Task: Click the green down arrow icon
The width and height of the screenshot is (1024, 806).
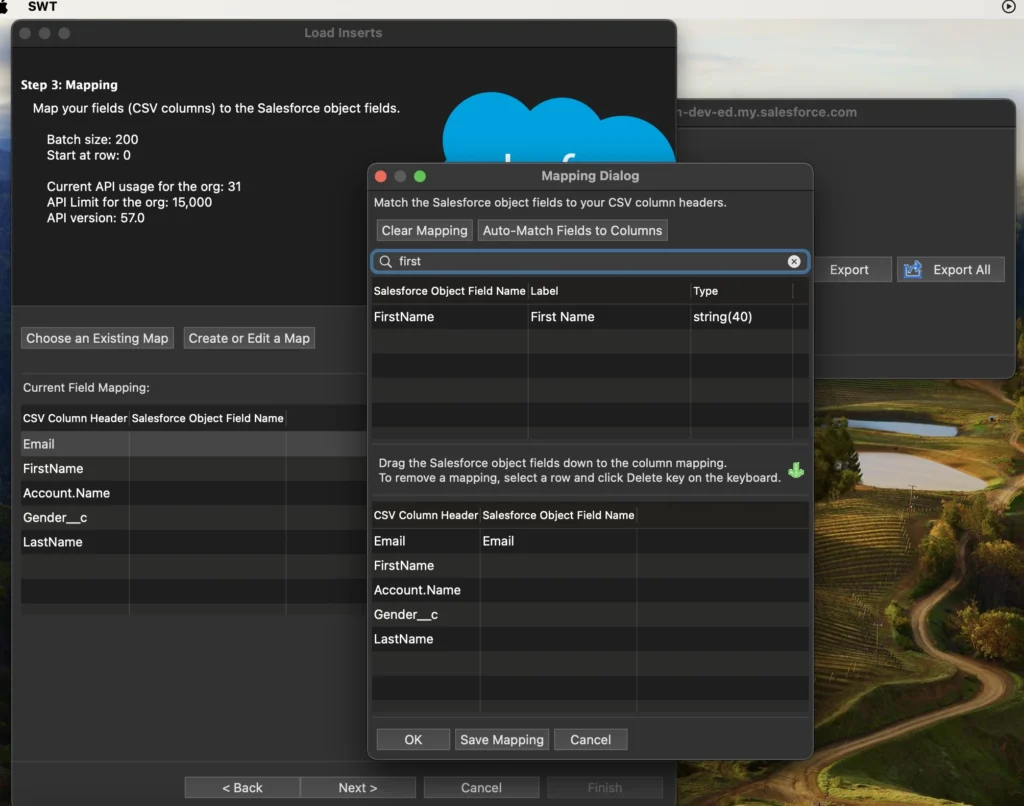Action: click(x=795, y=470)
